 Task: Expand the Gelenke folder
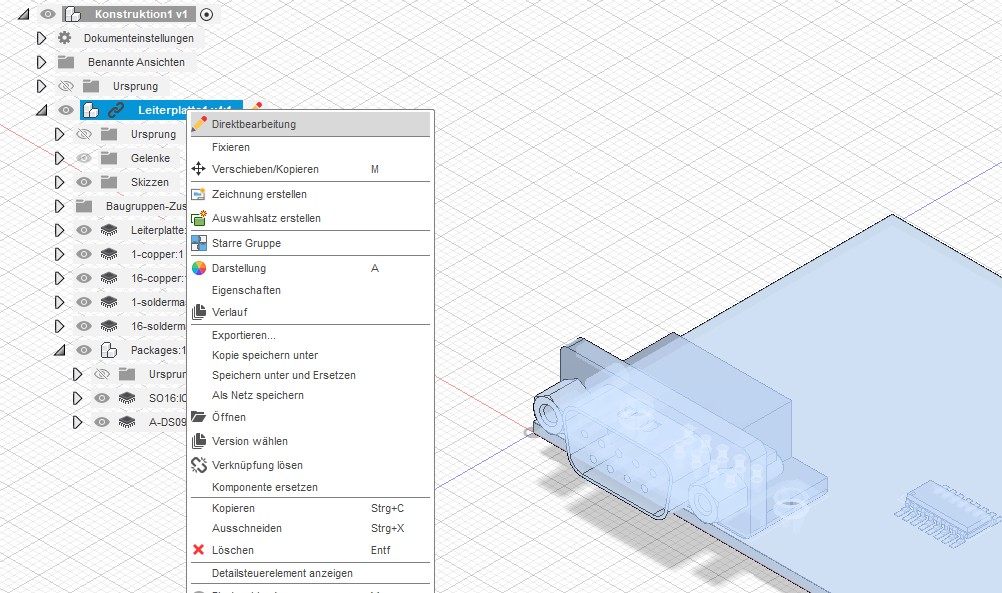click(x=59, y=158)
